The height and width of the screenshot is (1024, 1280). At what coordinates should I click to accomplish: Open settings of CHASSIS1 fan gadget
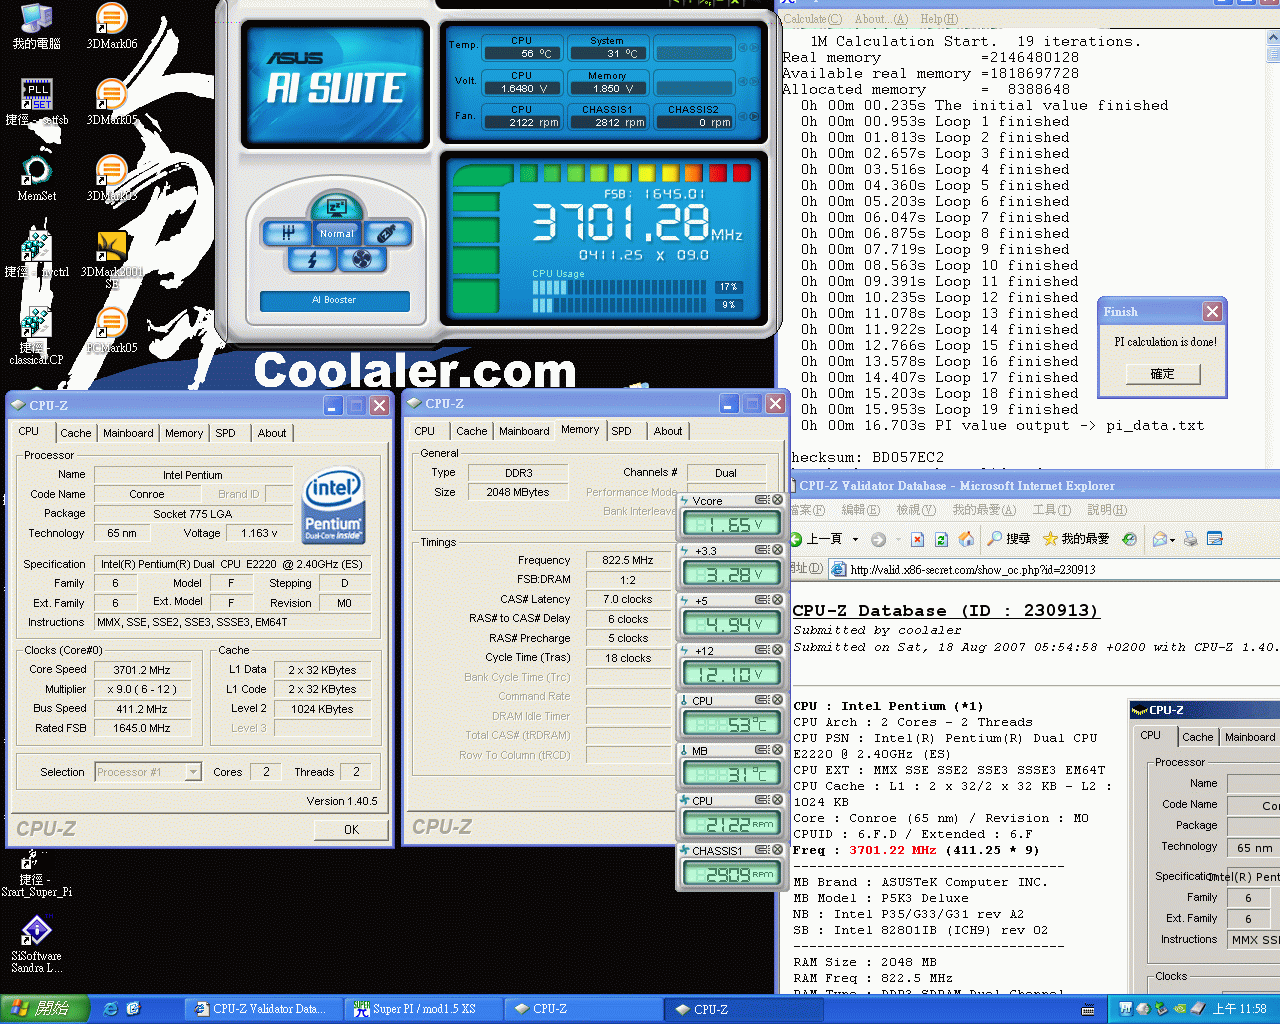click(x=762, y=850)
